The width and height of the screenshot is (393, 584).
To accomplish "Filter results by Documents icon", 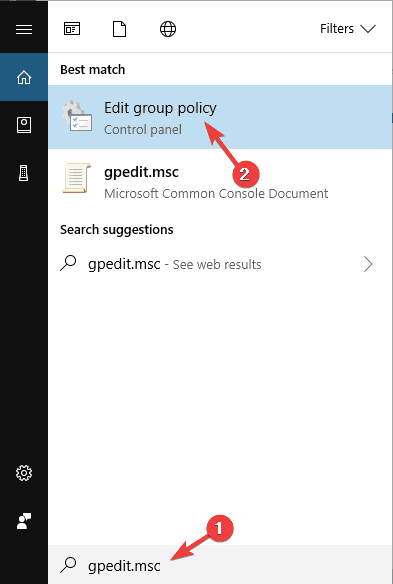I will click(x=119, y=29).
